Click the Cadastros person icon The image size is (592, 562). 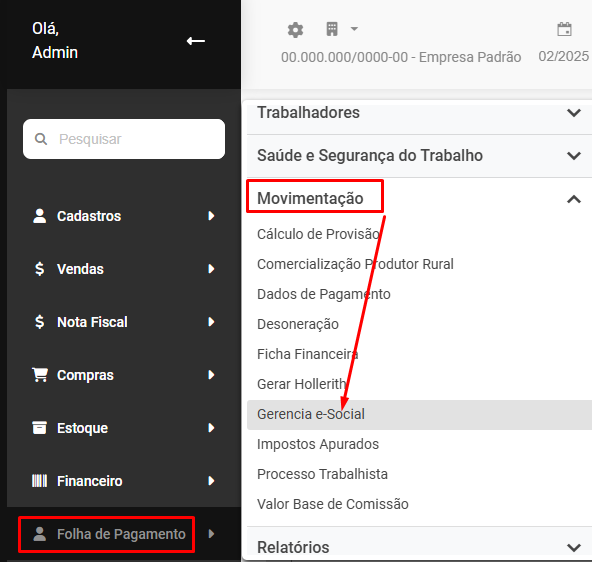pyautogui.click(x=40, y=216)
